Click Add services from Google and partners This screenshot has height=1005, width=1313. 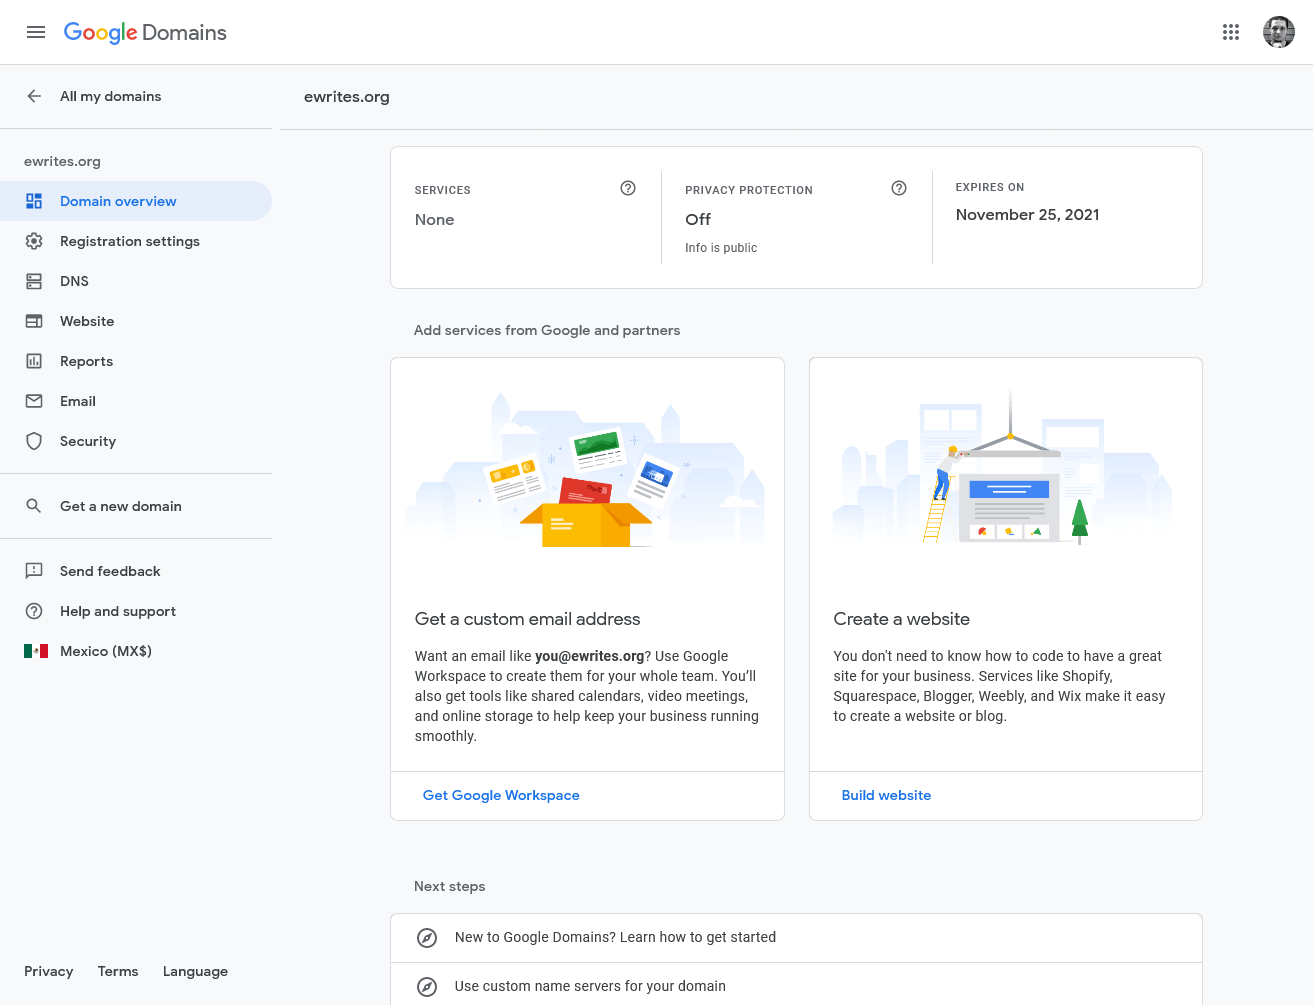[547, 330]
